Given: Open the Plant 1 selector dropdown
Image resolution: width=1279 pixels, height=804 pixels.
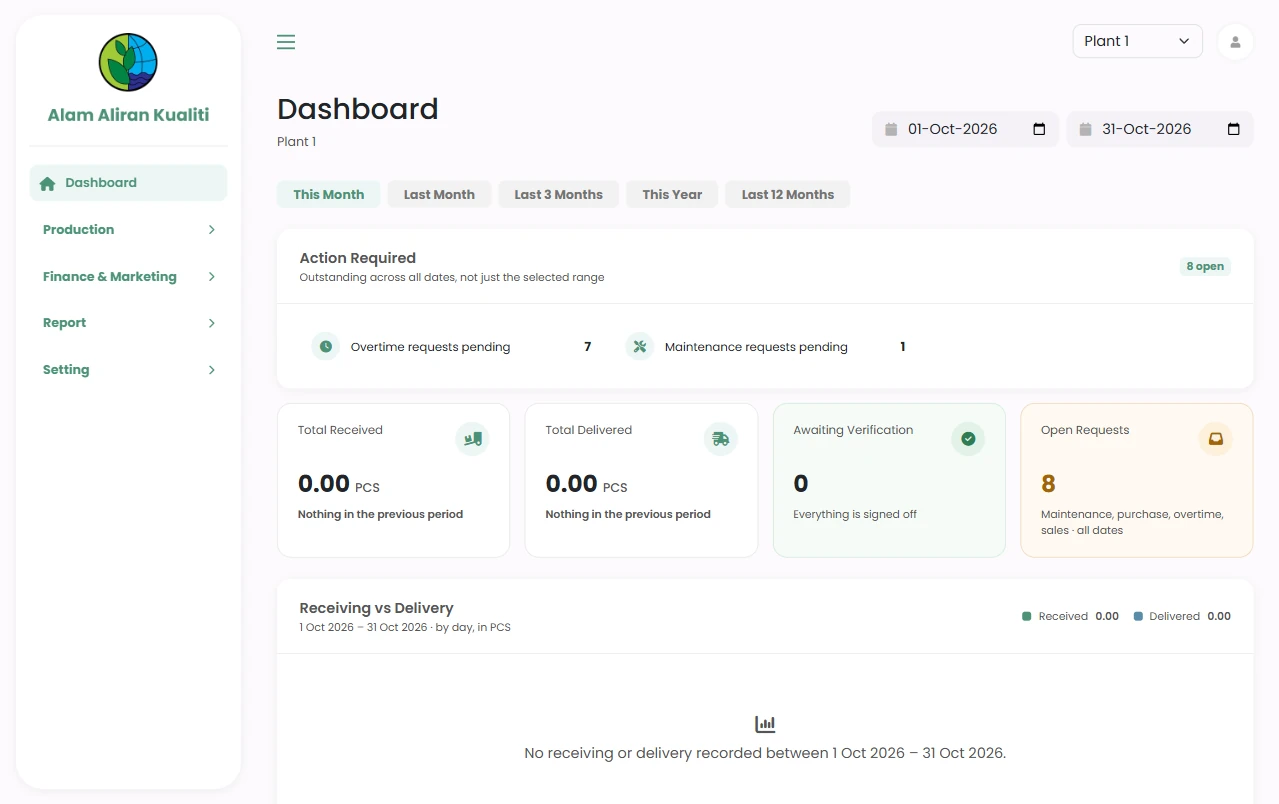Looking at the screenshot, I should [x=1137, y=41].
